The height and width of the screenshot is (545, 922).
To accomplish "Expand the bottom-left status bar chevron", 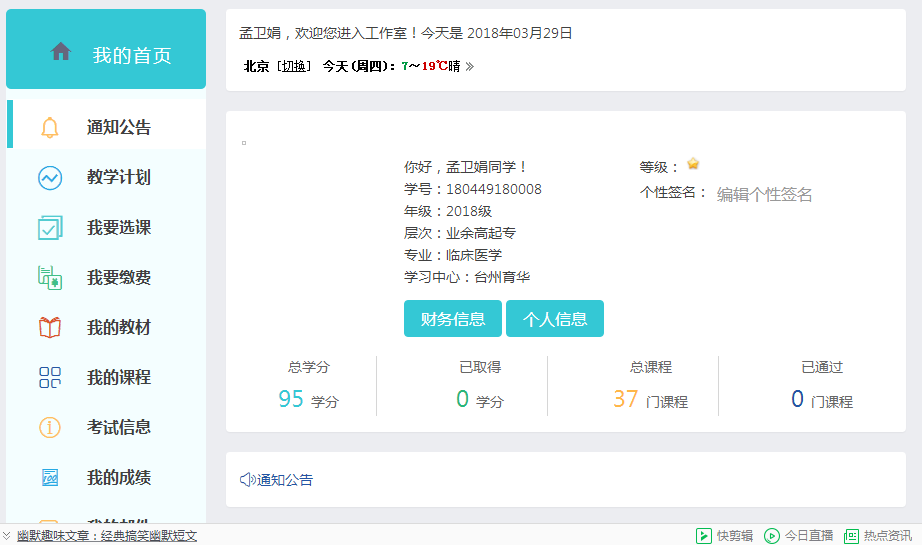I will (7, 536).
